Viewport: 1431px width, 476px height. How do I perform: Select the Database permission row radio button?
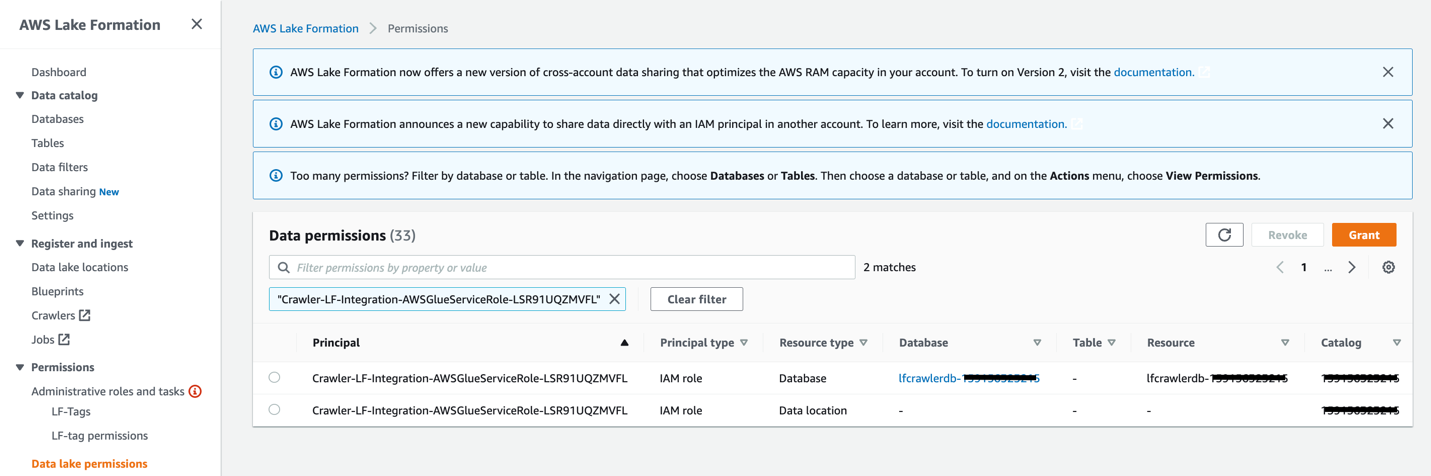pyautogui.click(x=274, y=378)
